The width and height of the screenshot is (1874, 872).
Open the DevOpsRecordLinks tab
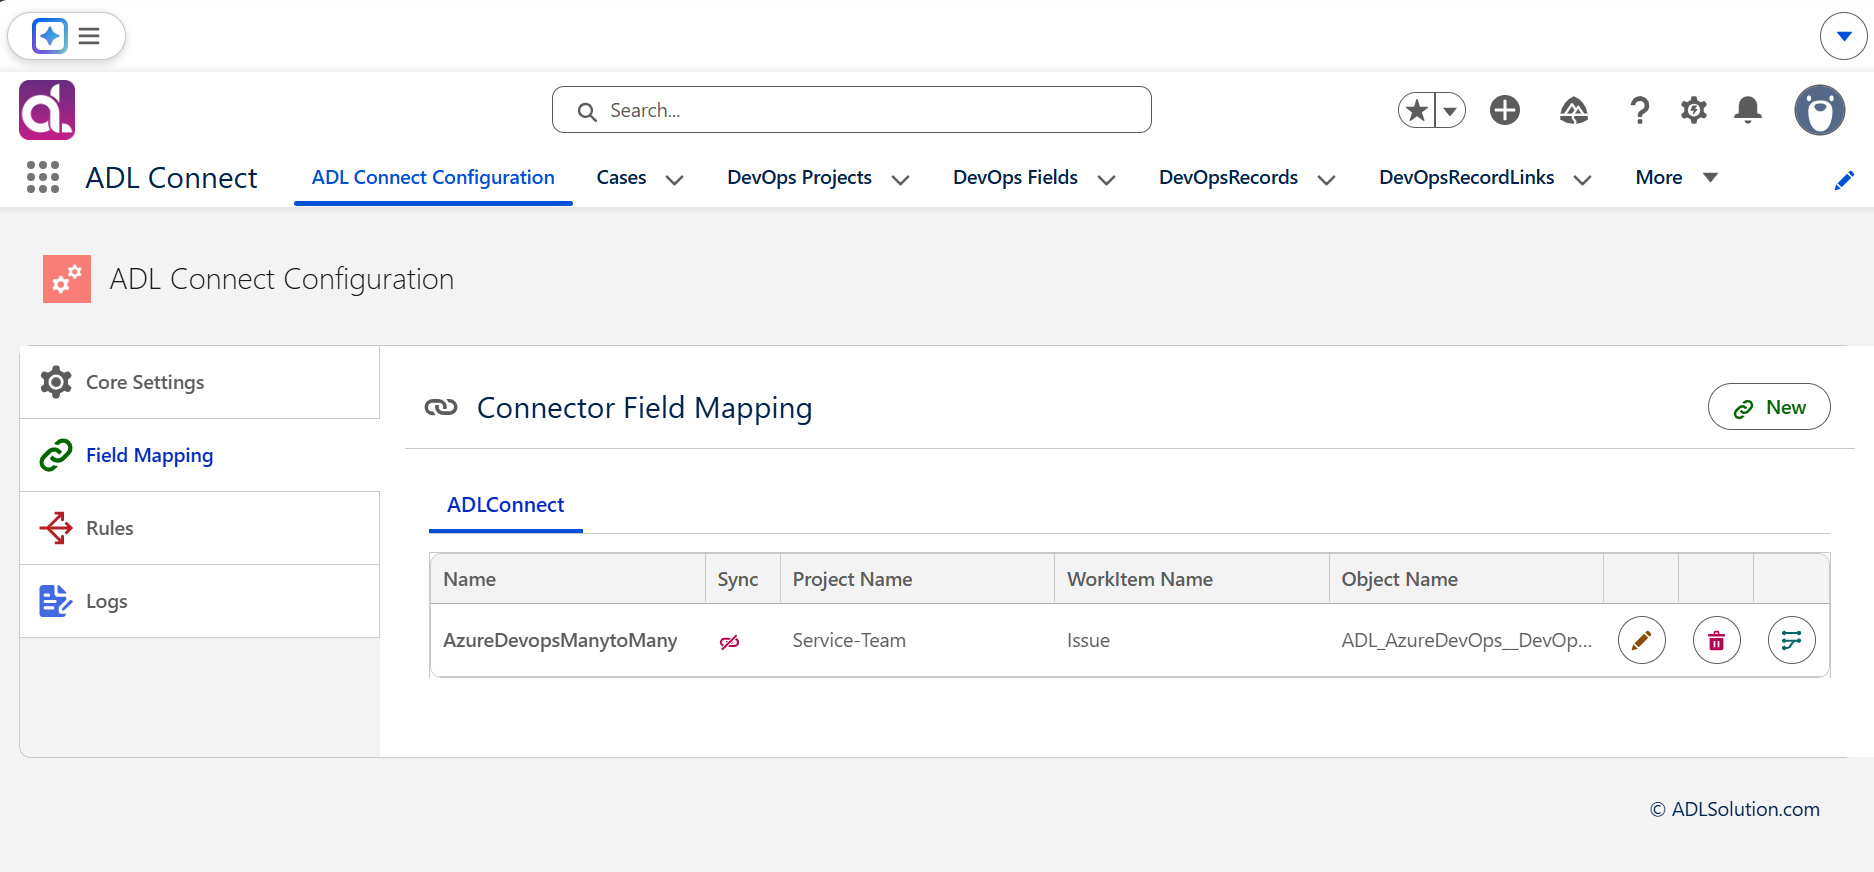click(x=1466, y=177)
